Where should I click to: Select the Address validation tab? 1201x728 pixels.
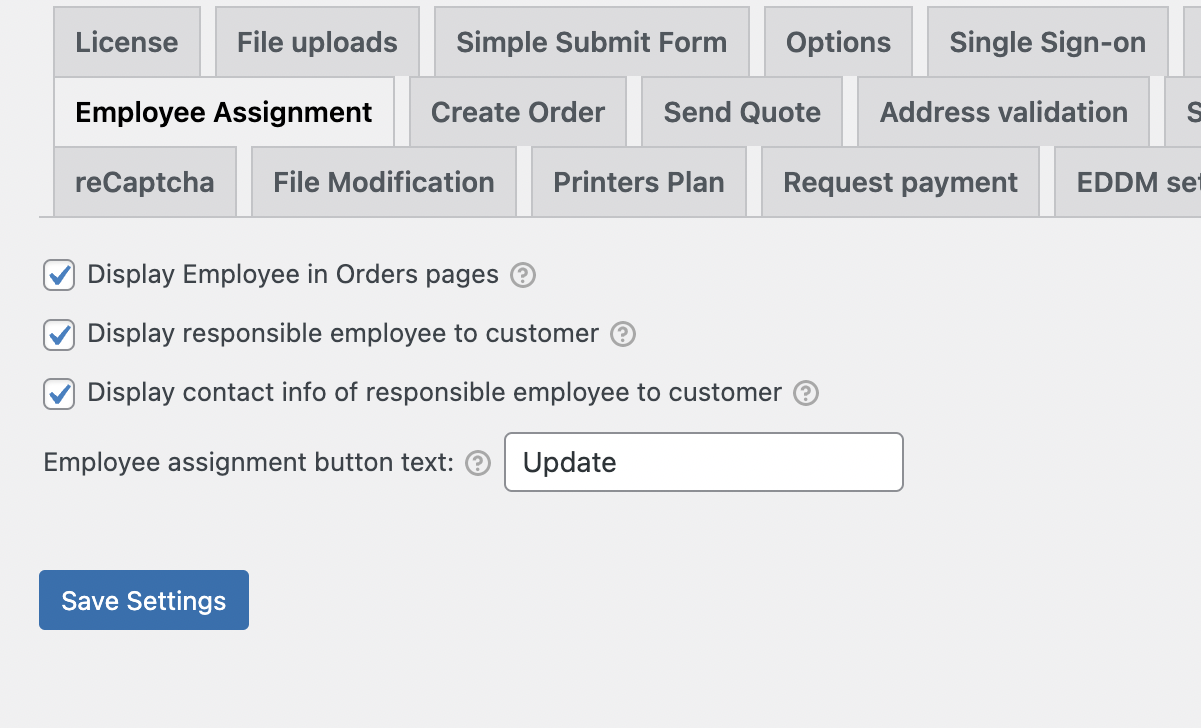[x=1002, y=112]
